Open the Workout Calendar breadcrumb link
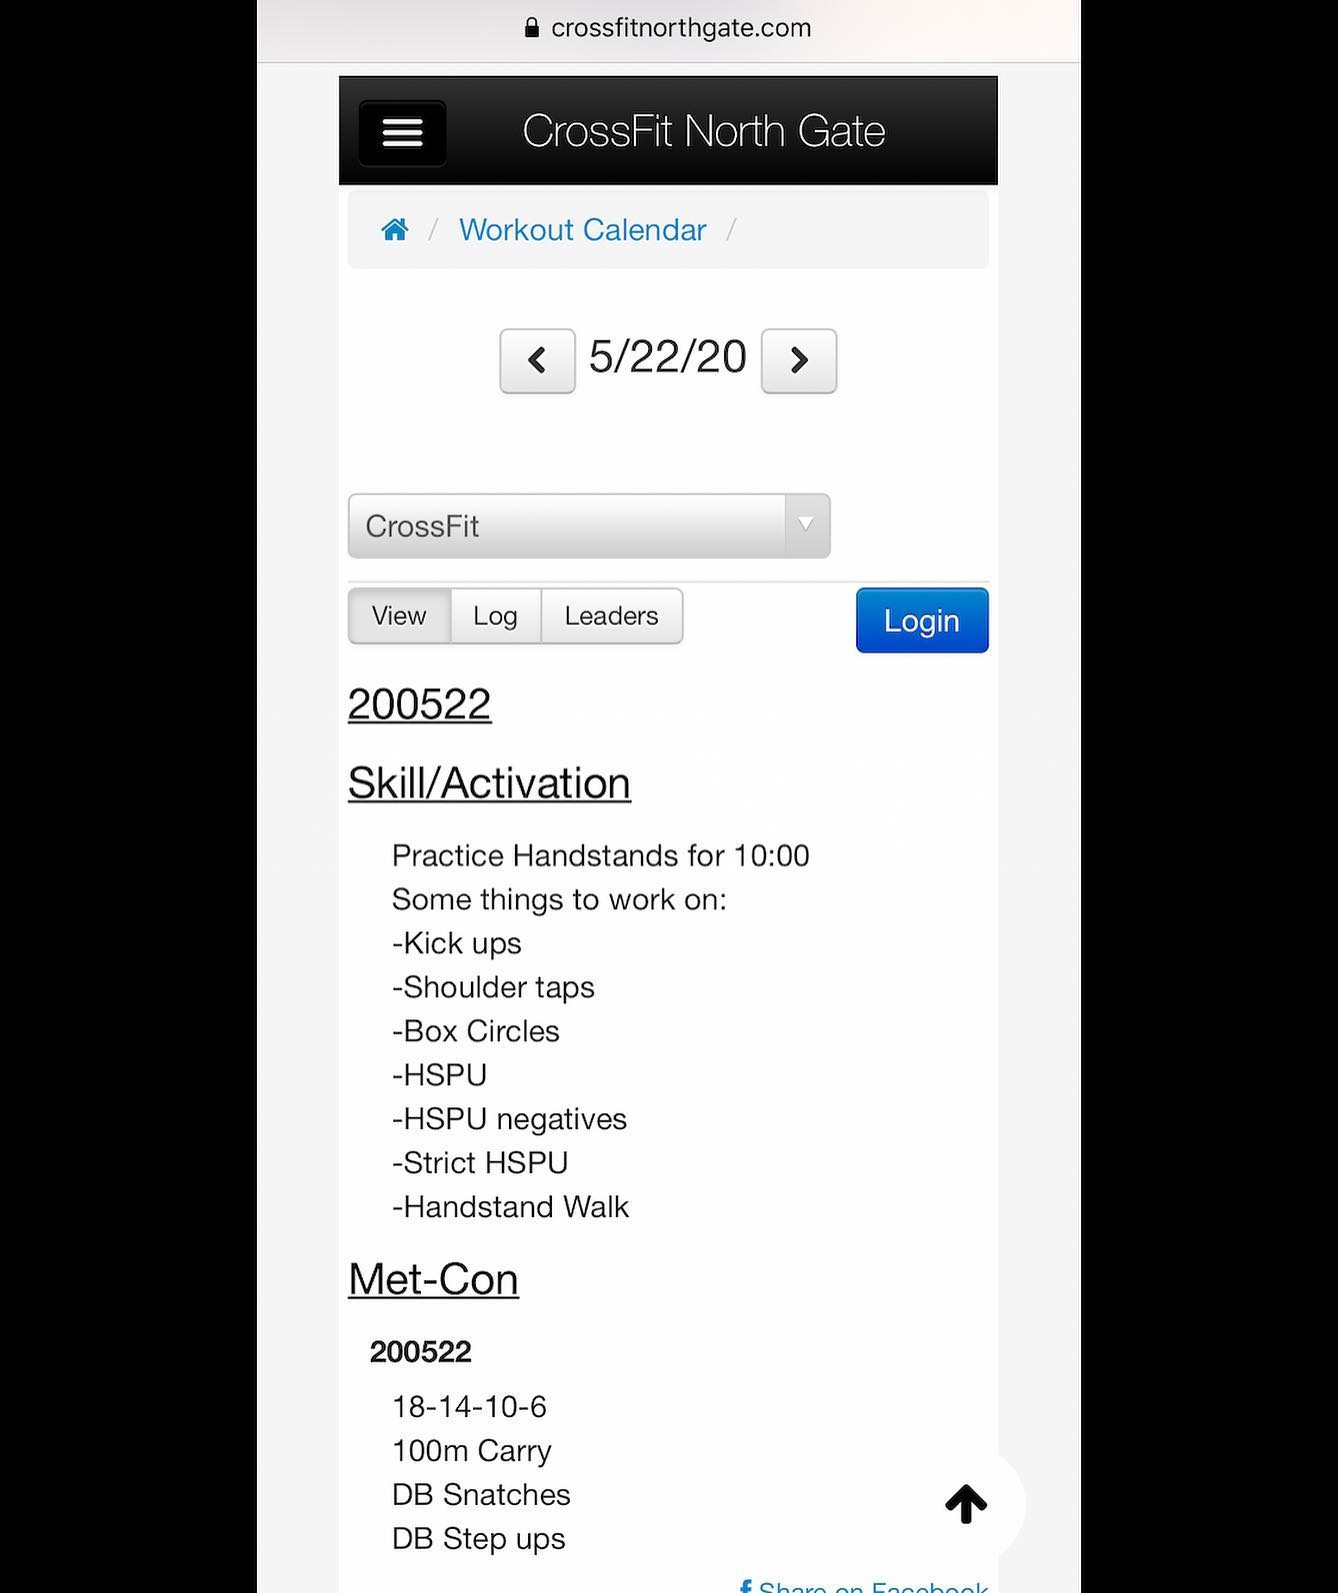This screenshot has height=1593, width=1338. coord(582,230)
